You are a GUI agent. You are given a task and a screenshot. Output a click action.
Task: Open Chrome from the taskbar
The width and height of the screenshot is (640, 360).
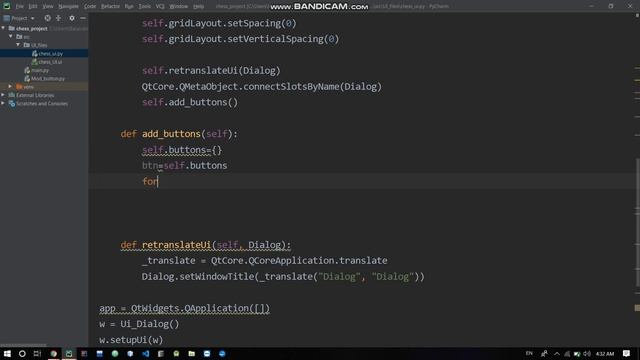[x=53, y=354]
